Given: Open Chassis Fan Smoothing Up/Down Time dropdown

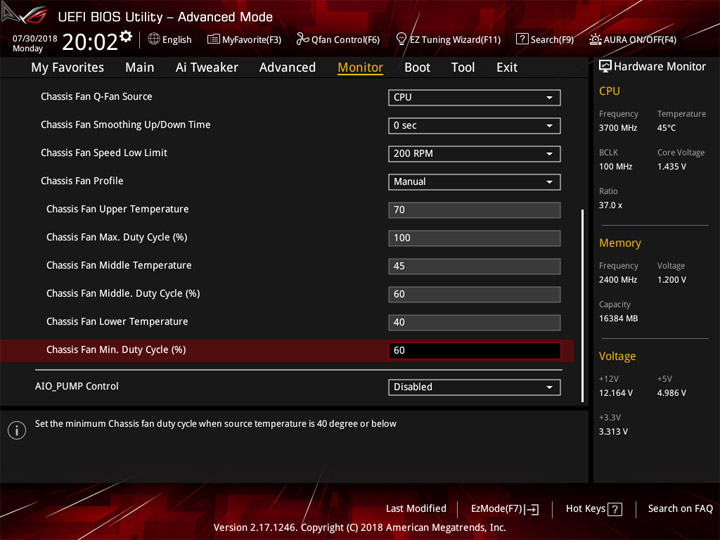Looking at the screenshot, I should (474, 125).
